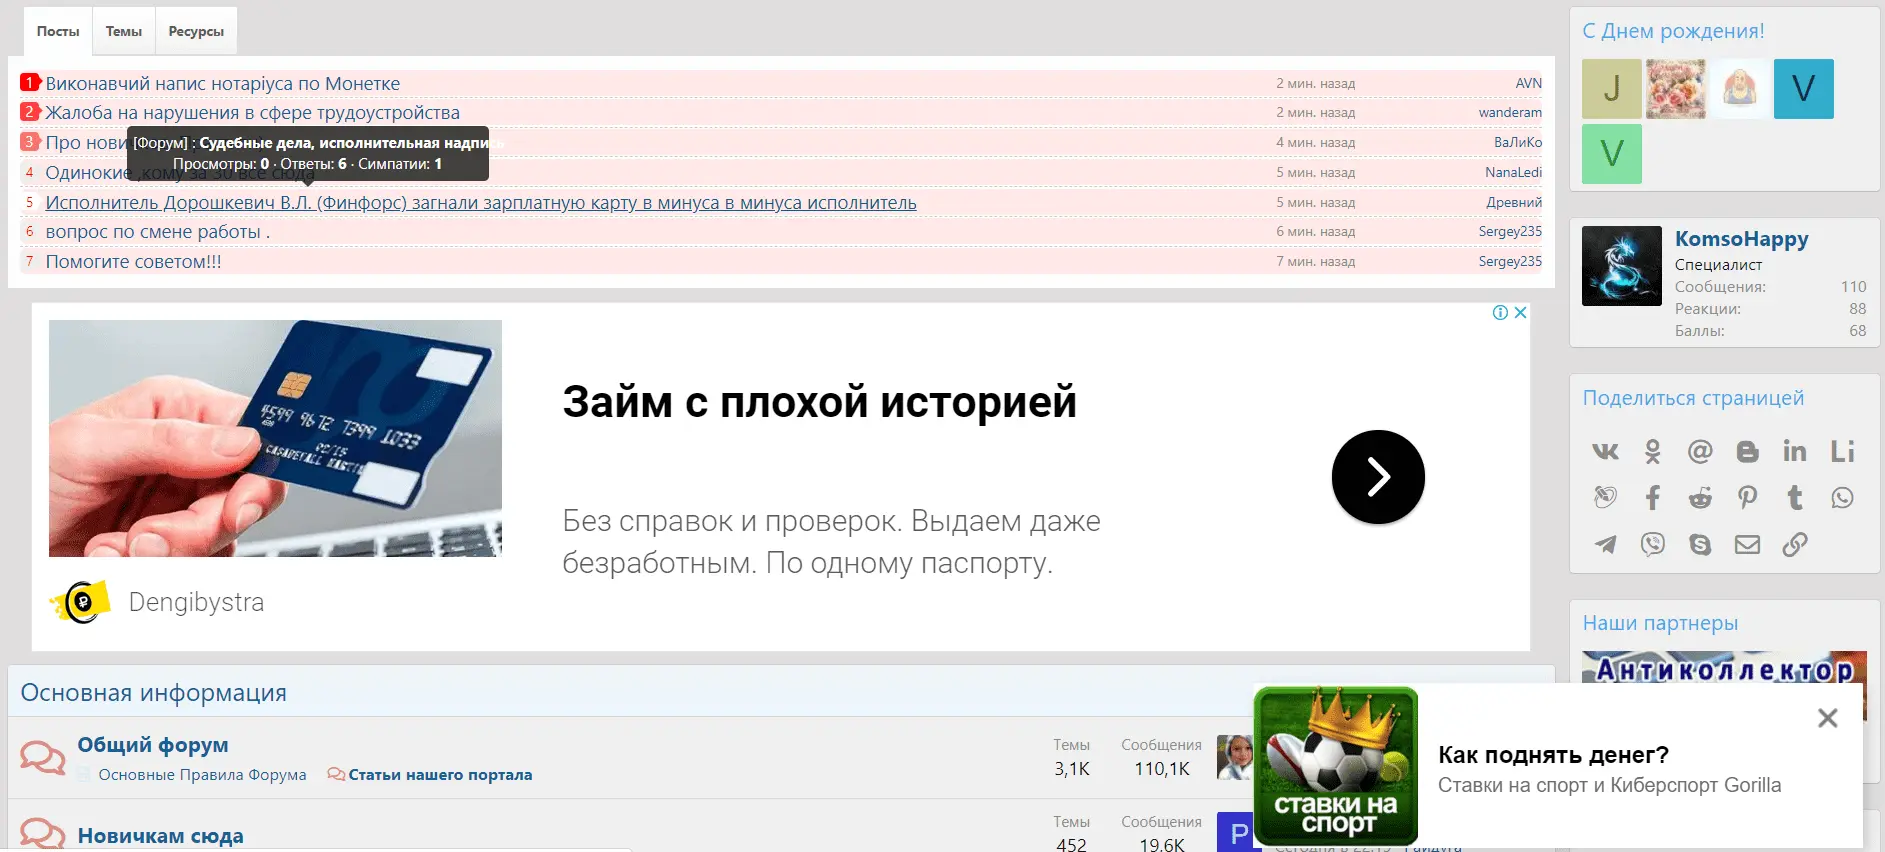Share via Mail.ru @ icon

[1700, 451]
